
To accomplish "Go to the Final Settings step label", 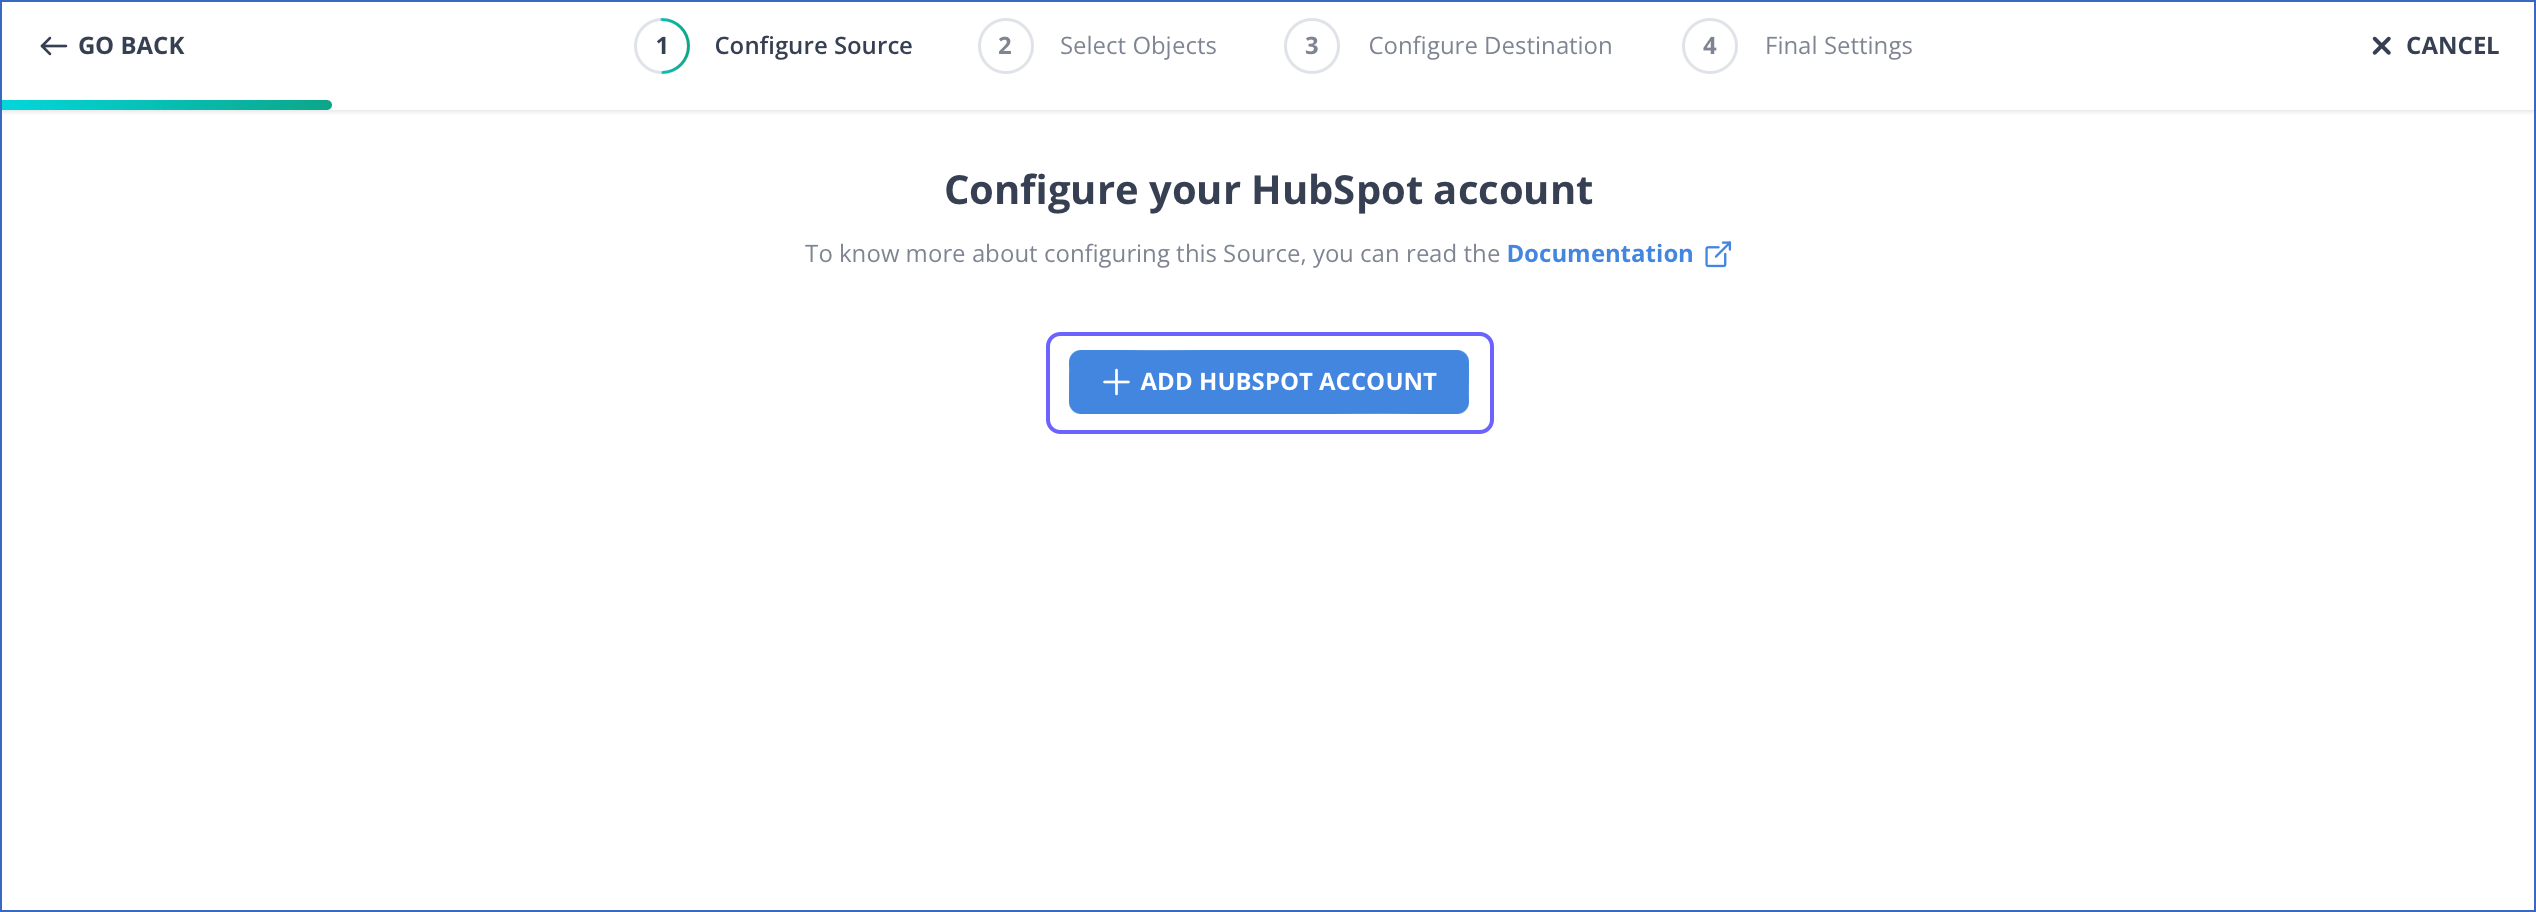I will tap(1838, 46).
